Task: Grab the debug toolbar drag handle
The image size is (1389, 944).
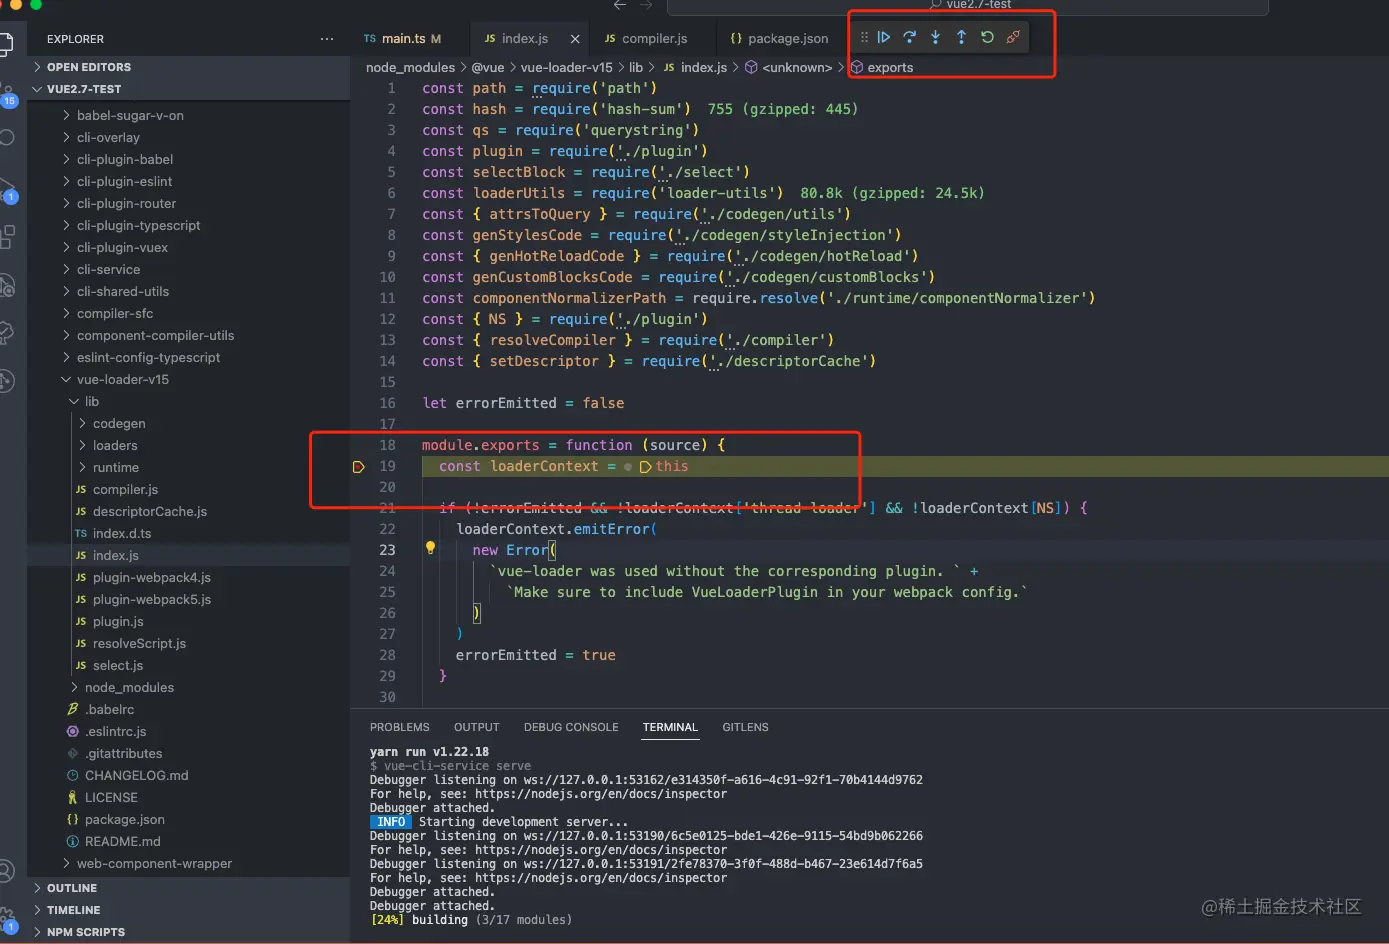Action: [864, 37]
